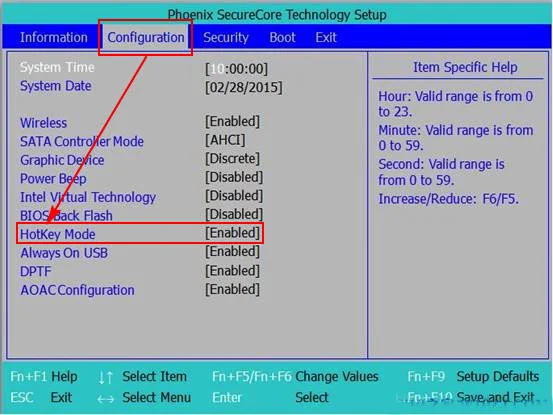Toggle Power Beep Disabled value
Screen dimensions: 553x415
pos(234,177)
